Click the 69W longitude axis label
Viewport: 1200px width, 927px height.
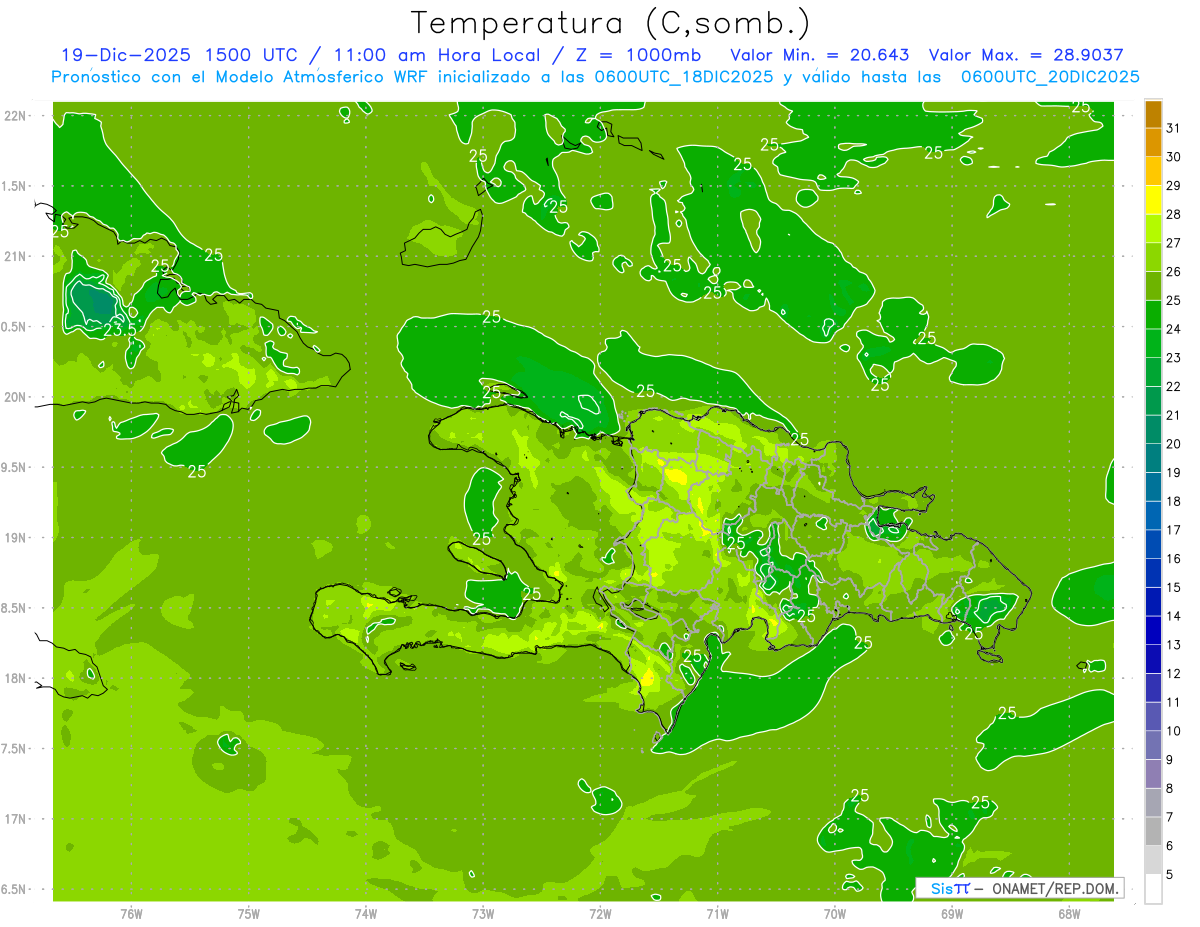pyautogui.click(x=952, y=914)
